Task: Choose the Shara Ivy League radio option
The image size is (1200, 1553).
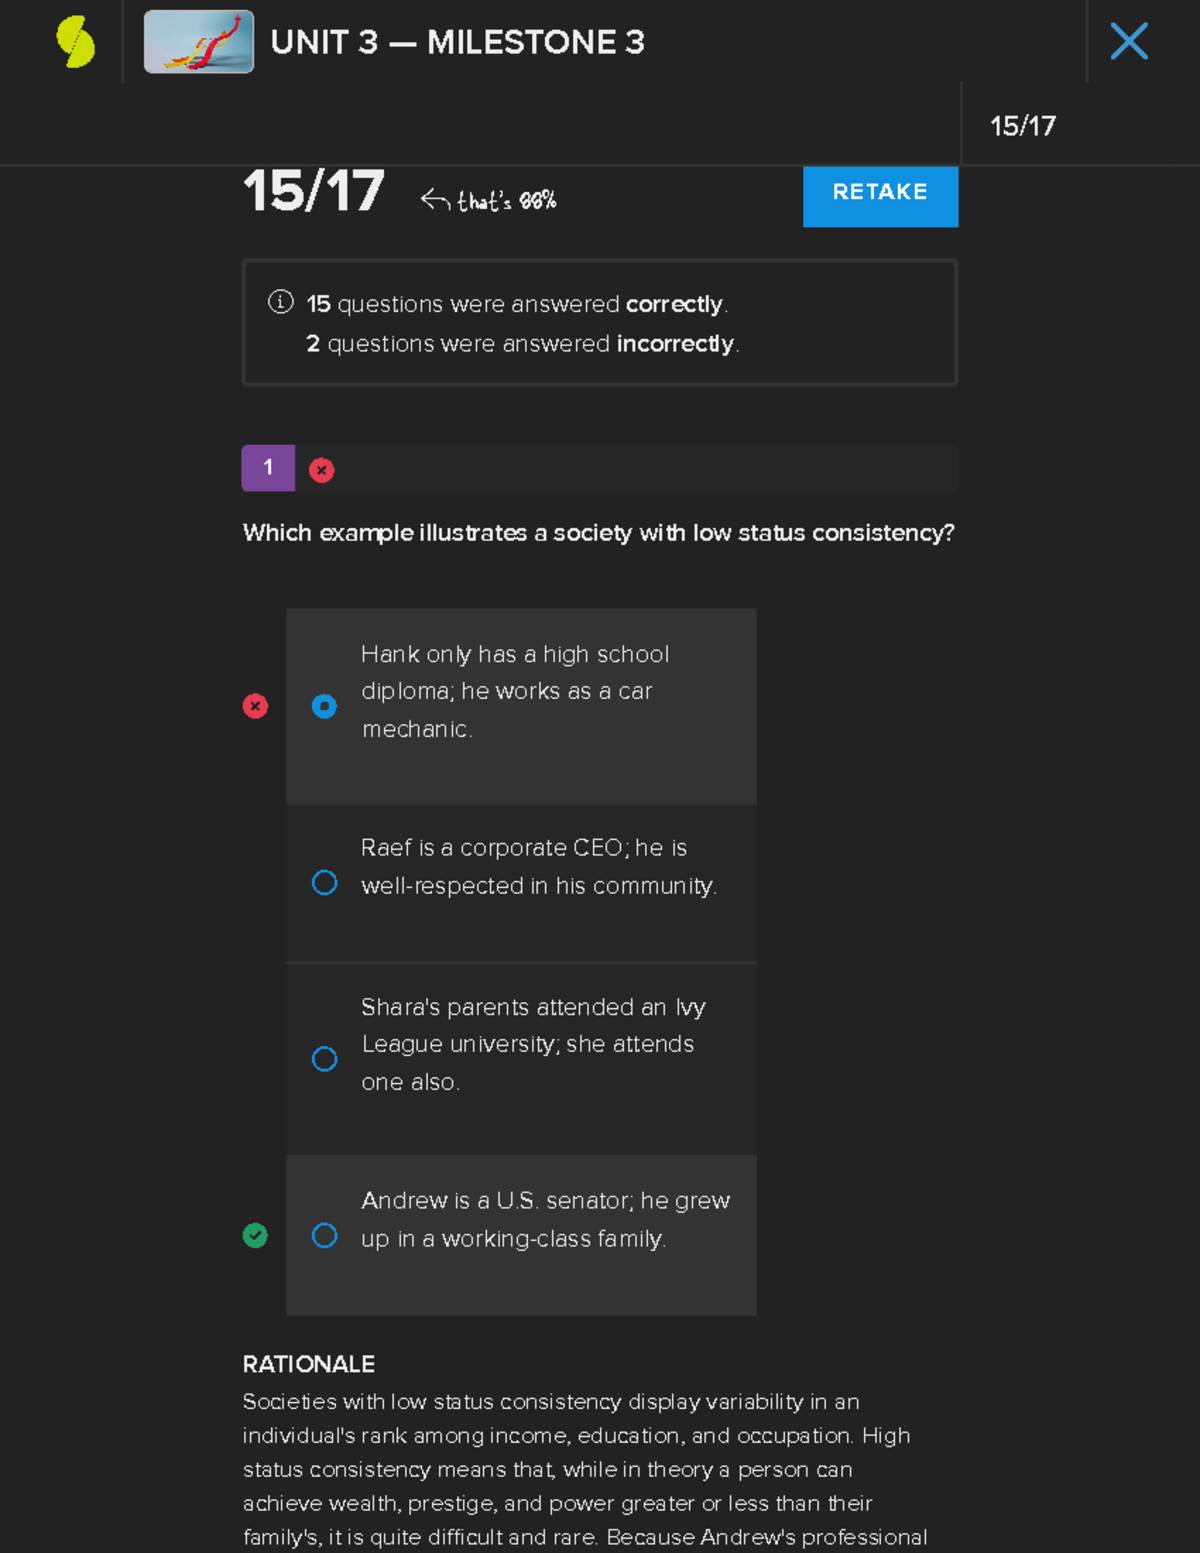Action: pyautogui.click(x=324, y=1059)
